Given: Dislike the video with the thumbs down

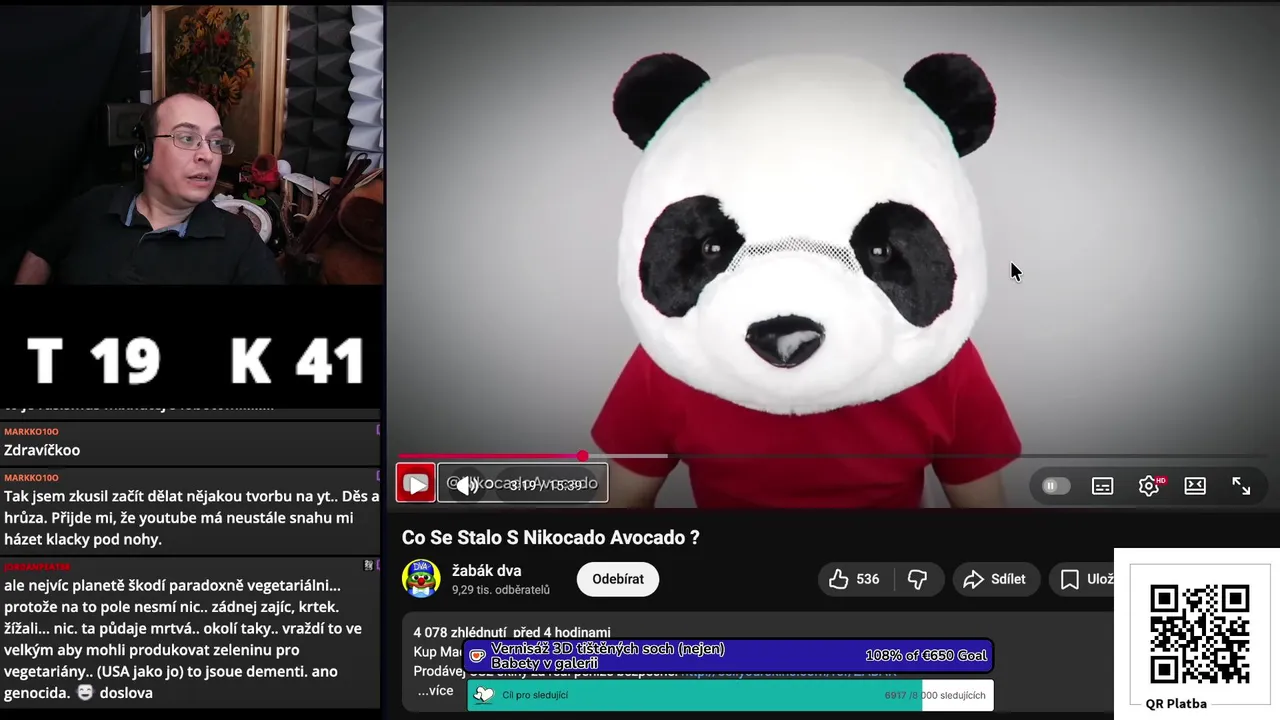Looking at the screenshot, I should (x=917, y=579).
